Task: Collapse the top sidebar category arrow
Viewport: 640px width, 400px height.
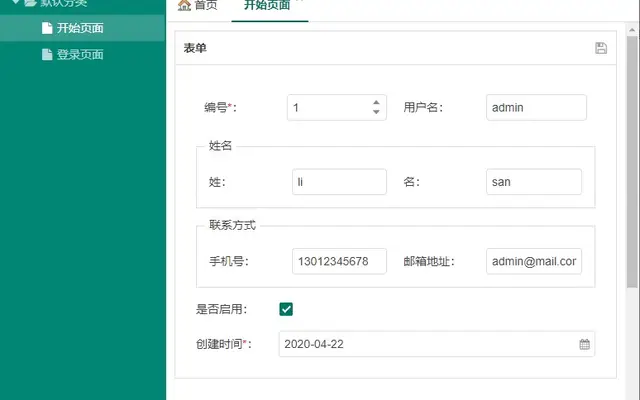Action: (x=16, y=2)
